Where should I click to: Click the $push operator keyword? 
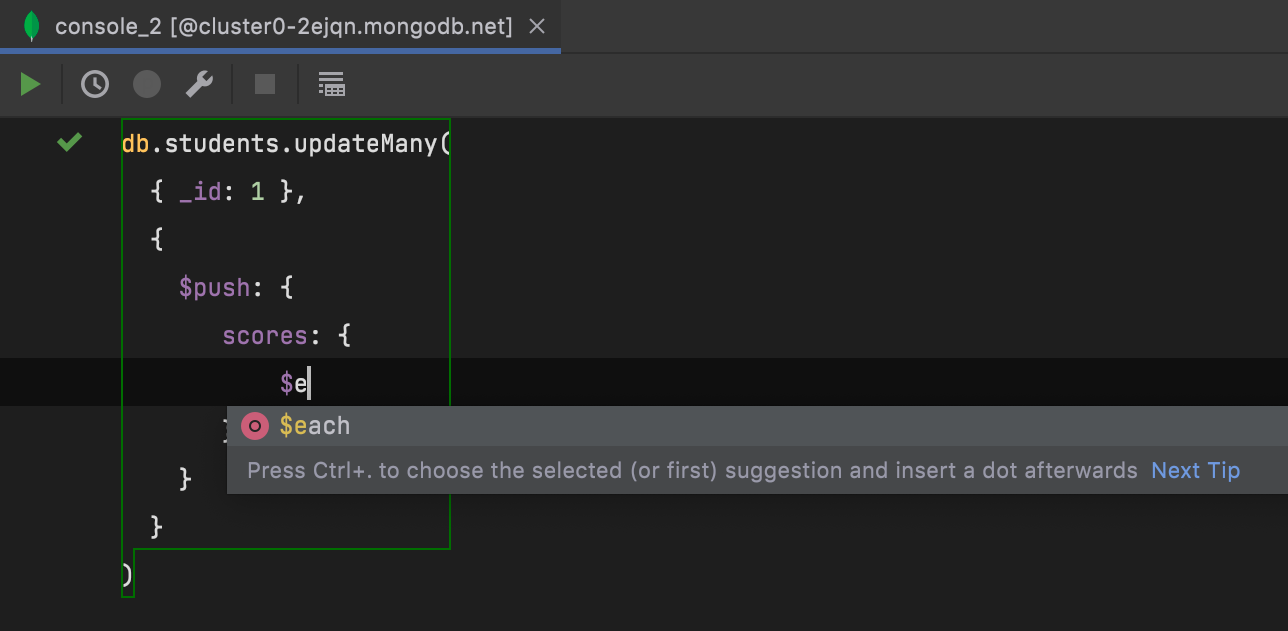pos(214,288)
